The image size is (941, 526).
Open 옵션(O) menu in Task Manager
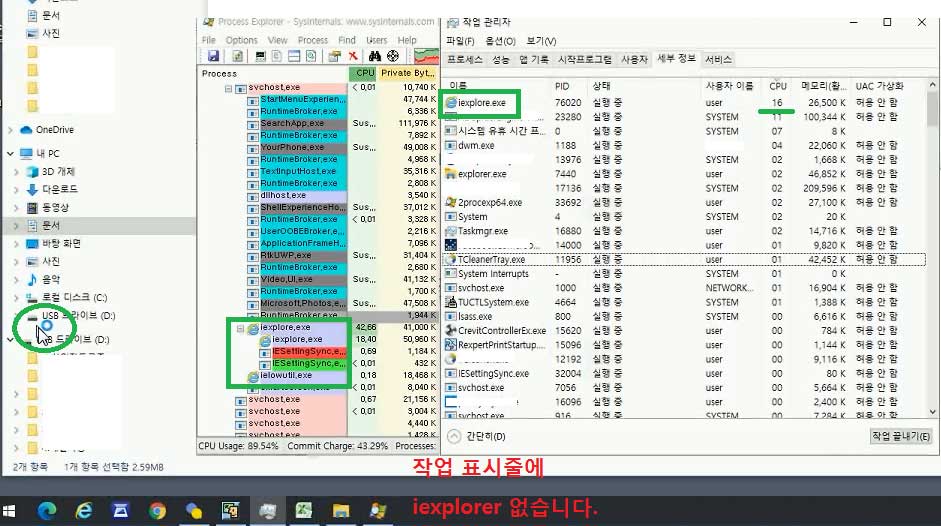[500, 41]
